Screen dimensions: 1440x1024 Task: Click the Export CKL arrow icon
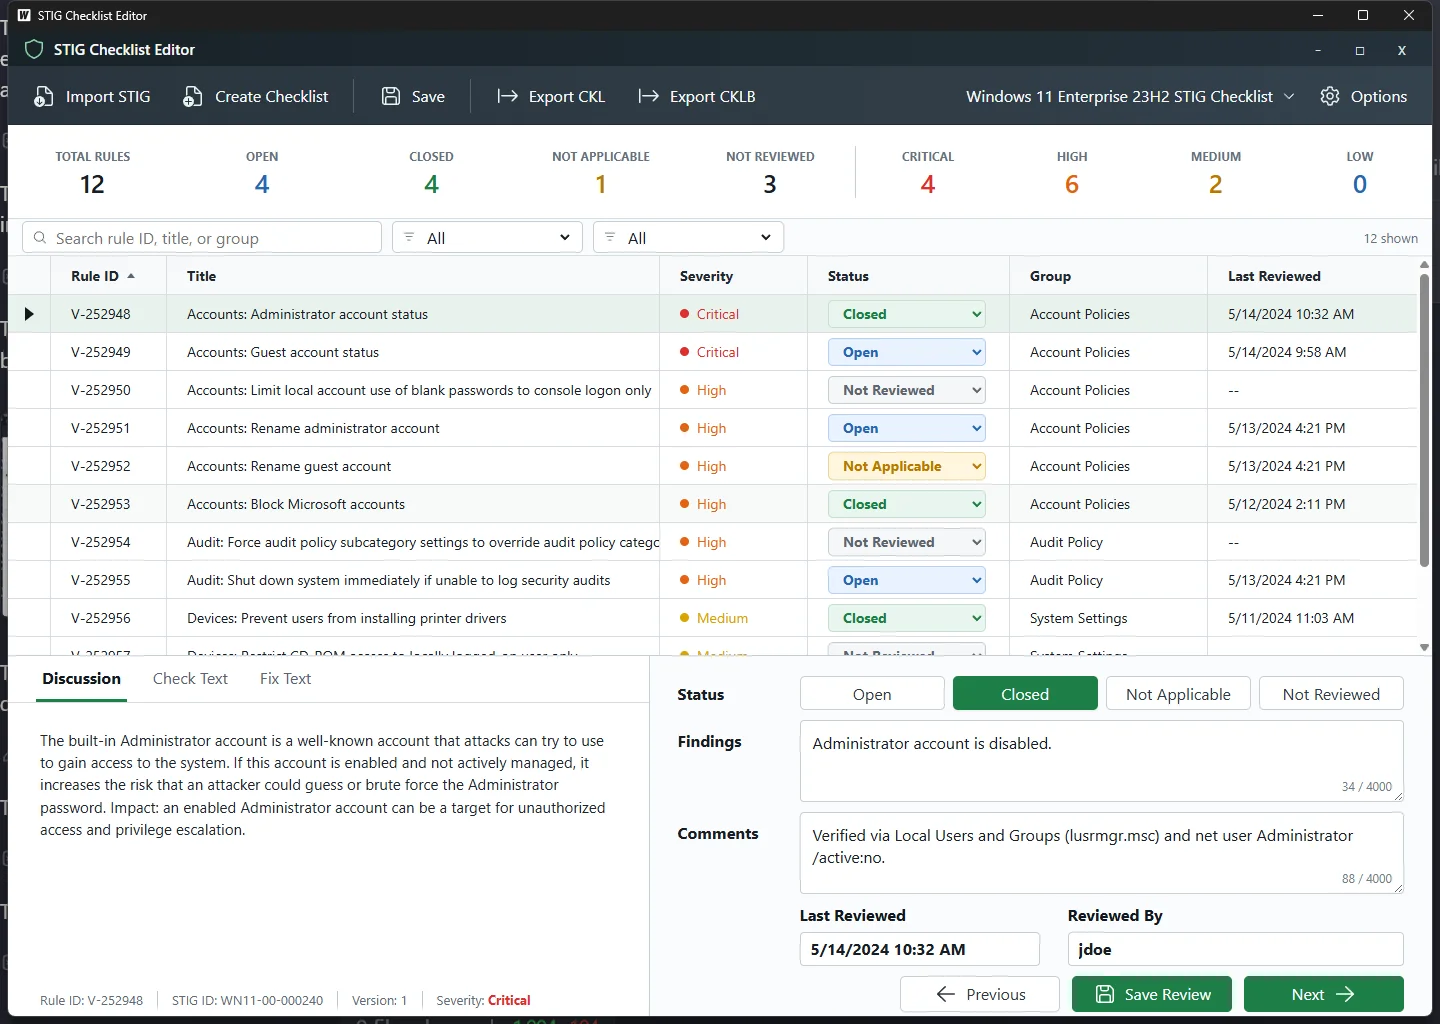pyautogui.click(x=508, y=96)
